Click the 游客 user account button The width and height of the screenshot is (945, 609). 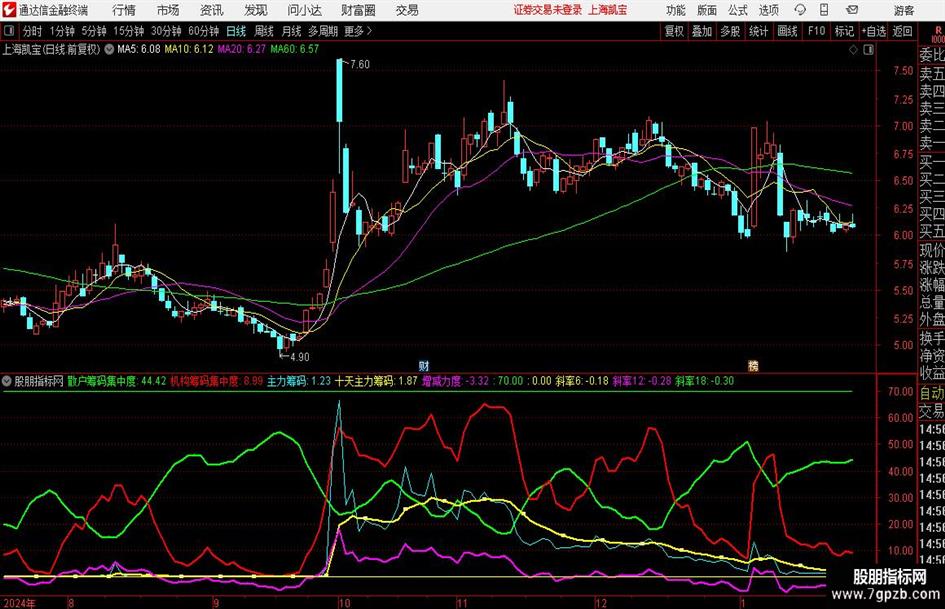(904, 10)
